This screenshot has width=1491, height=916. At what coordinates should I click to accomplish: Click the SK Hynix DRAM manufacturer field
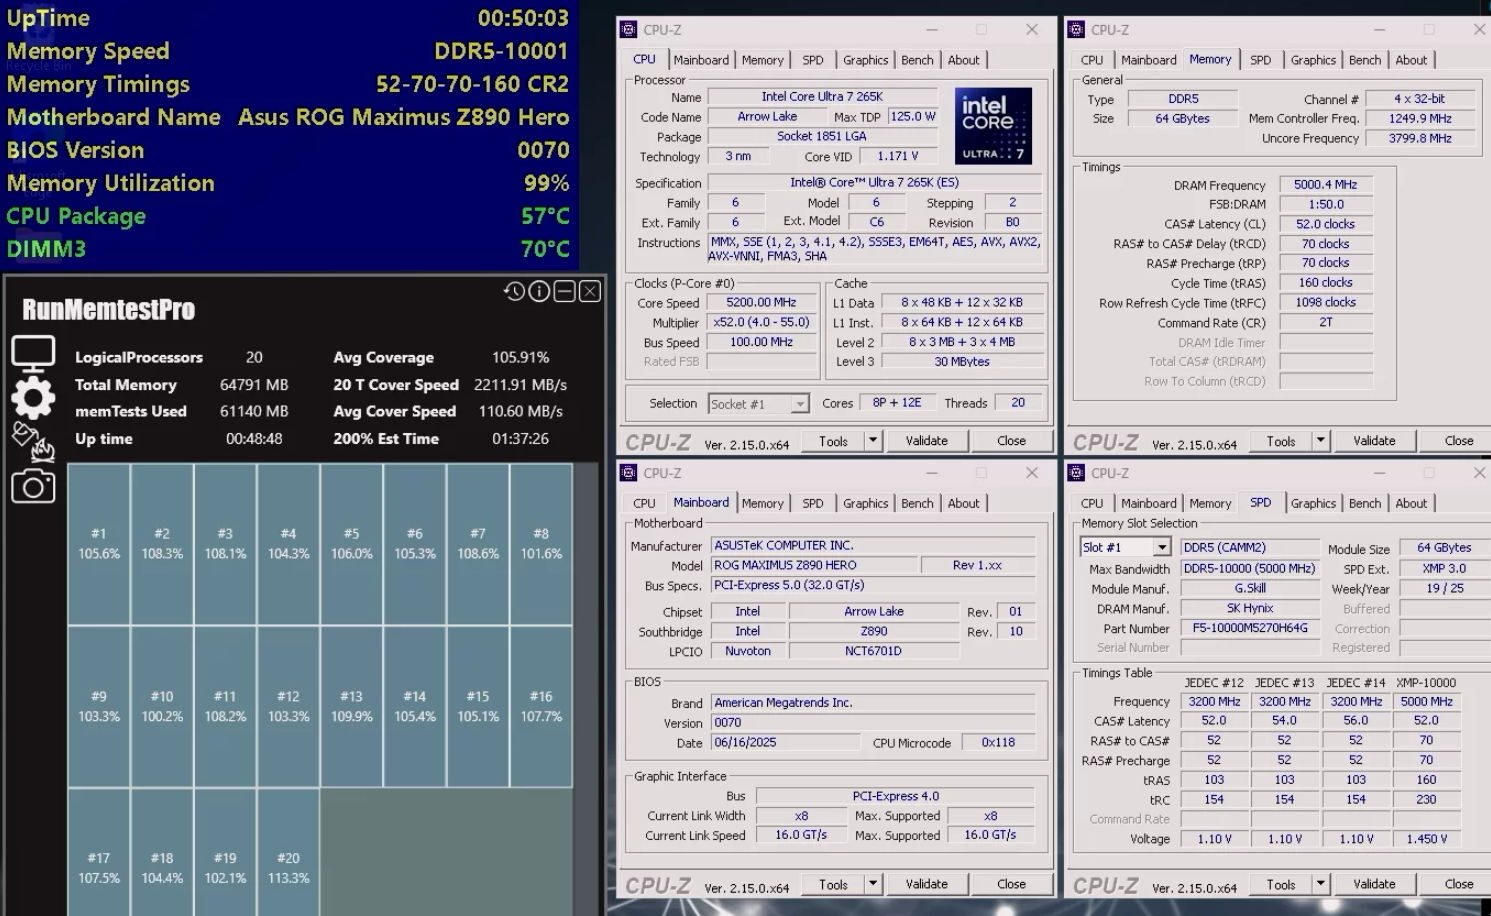tap(1249, 608)
